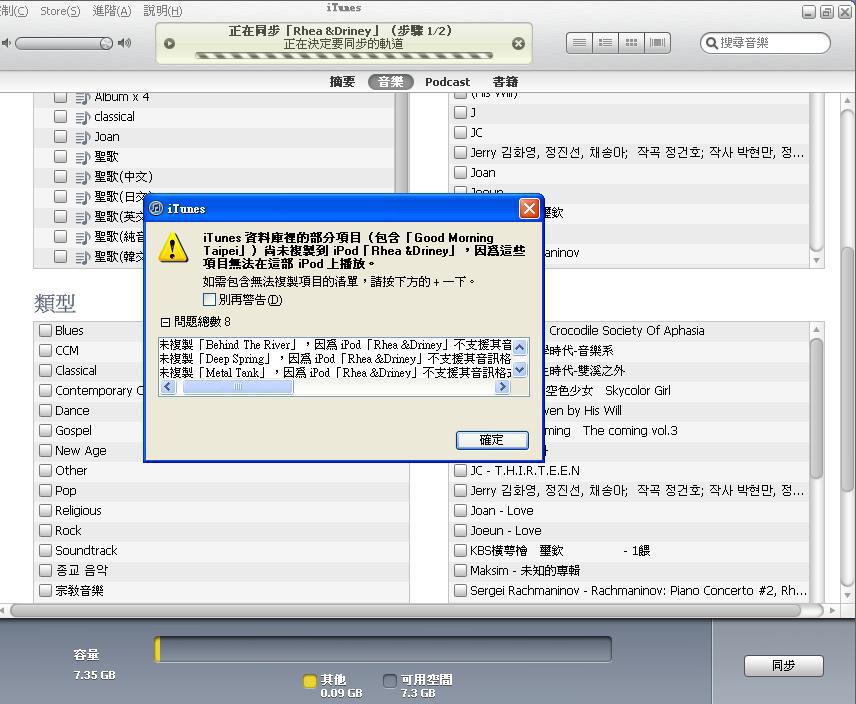The width and height of the screenshot is (856, 704).
Task: Click the classical playlist icon
Action: [82, 117]
